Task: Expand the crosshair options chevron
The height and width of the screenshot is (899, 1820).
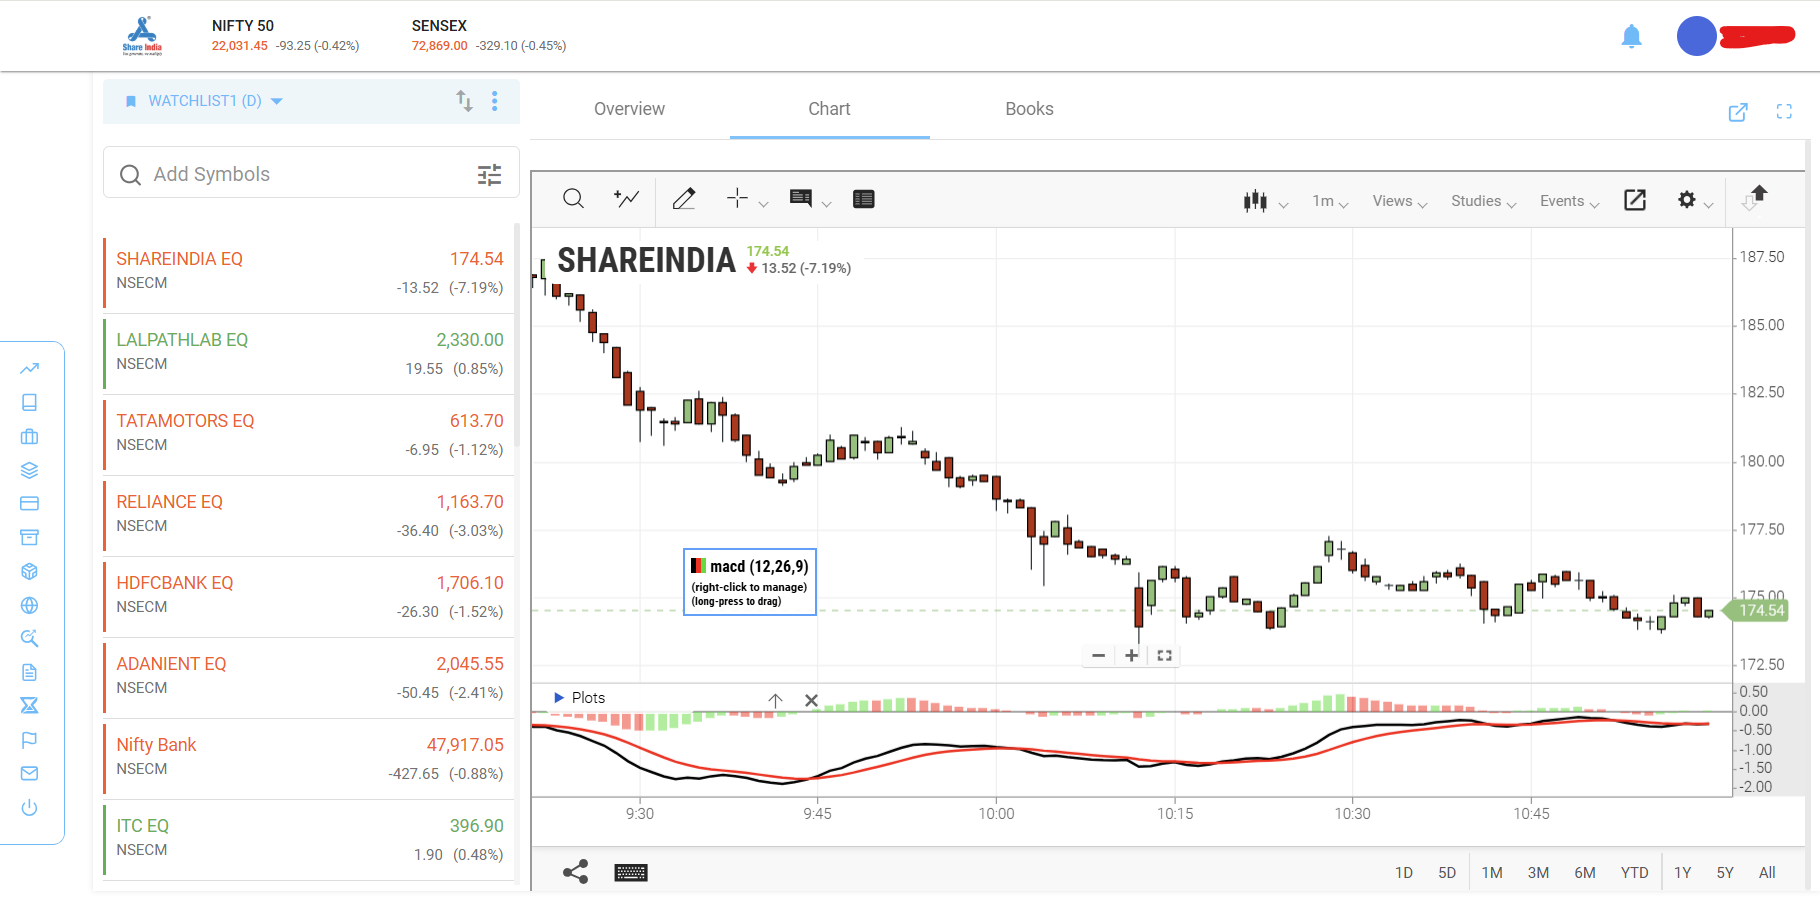Action: (764, 204)
